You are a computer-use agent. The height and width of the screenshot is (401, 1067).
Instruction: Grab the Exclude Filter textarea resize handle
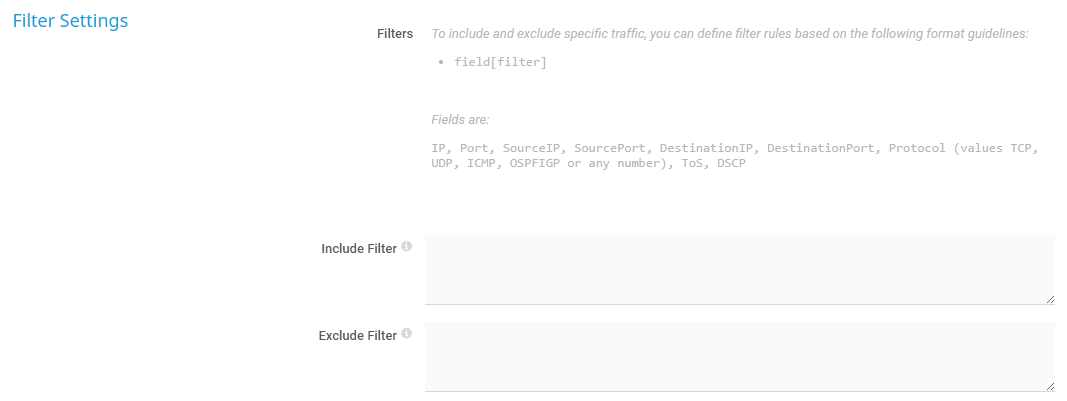click(x=1049, y=385)
